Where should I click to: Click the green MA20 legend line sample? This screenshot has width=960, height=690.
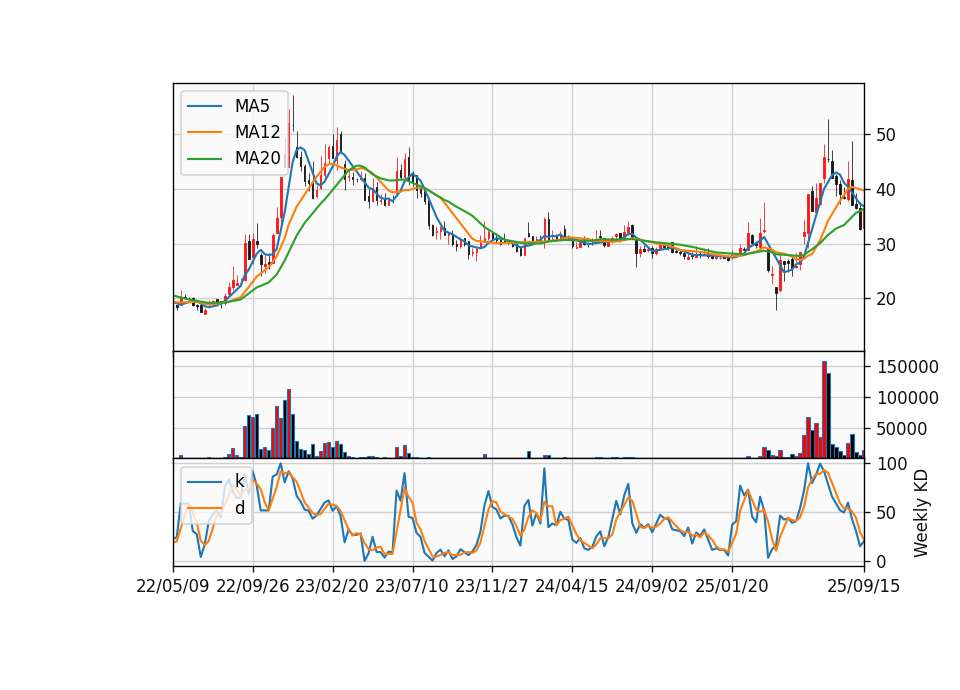pos(204,159)
